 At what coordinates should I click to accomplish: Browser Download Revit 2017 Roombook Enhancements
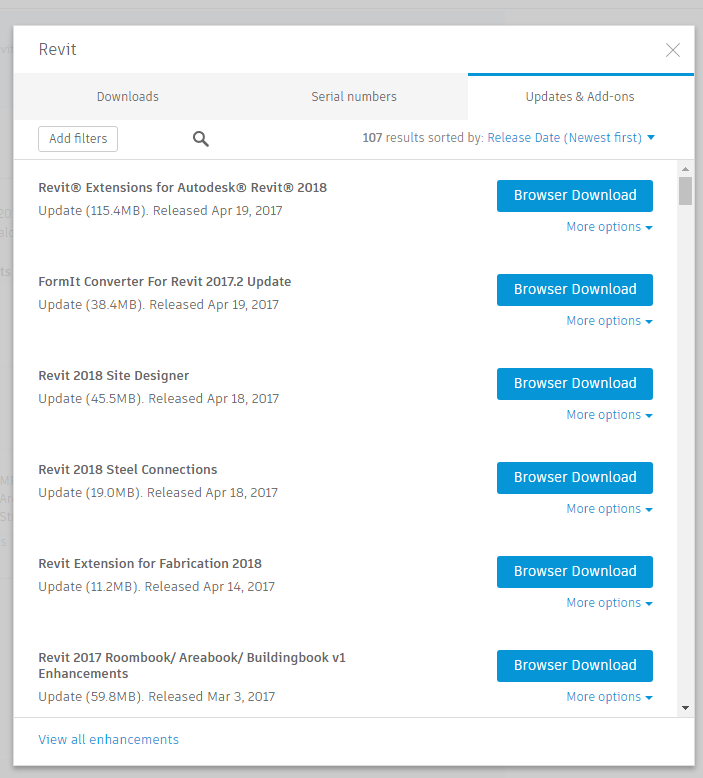[575, 666]
